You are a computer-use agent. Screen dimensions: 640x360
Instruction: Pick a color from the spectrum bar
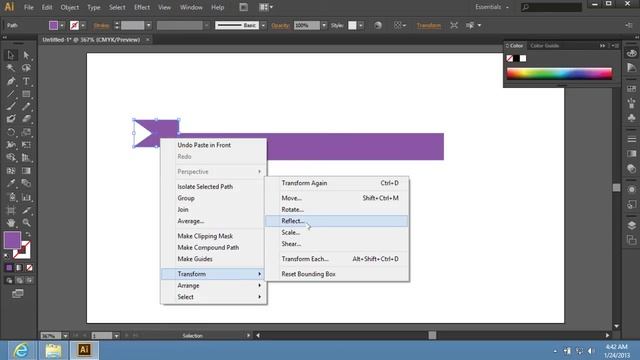coord(559,73)
